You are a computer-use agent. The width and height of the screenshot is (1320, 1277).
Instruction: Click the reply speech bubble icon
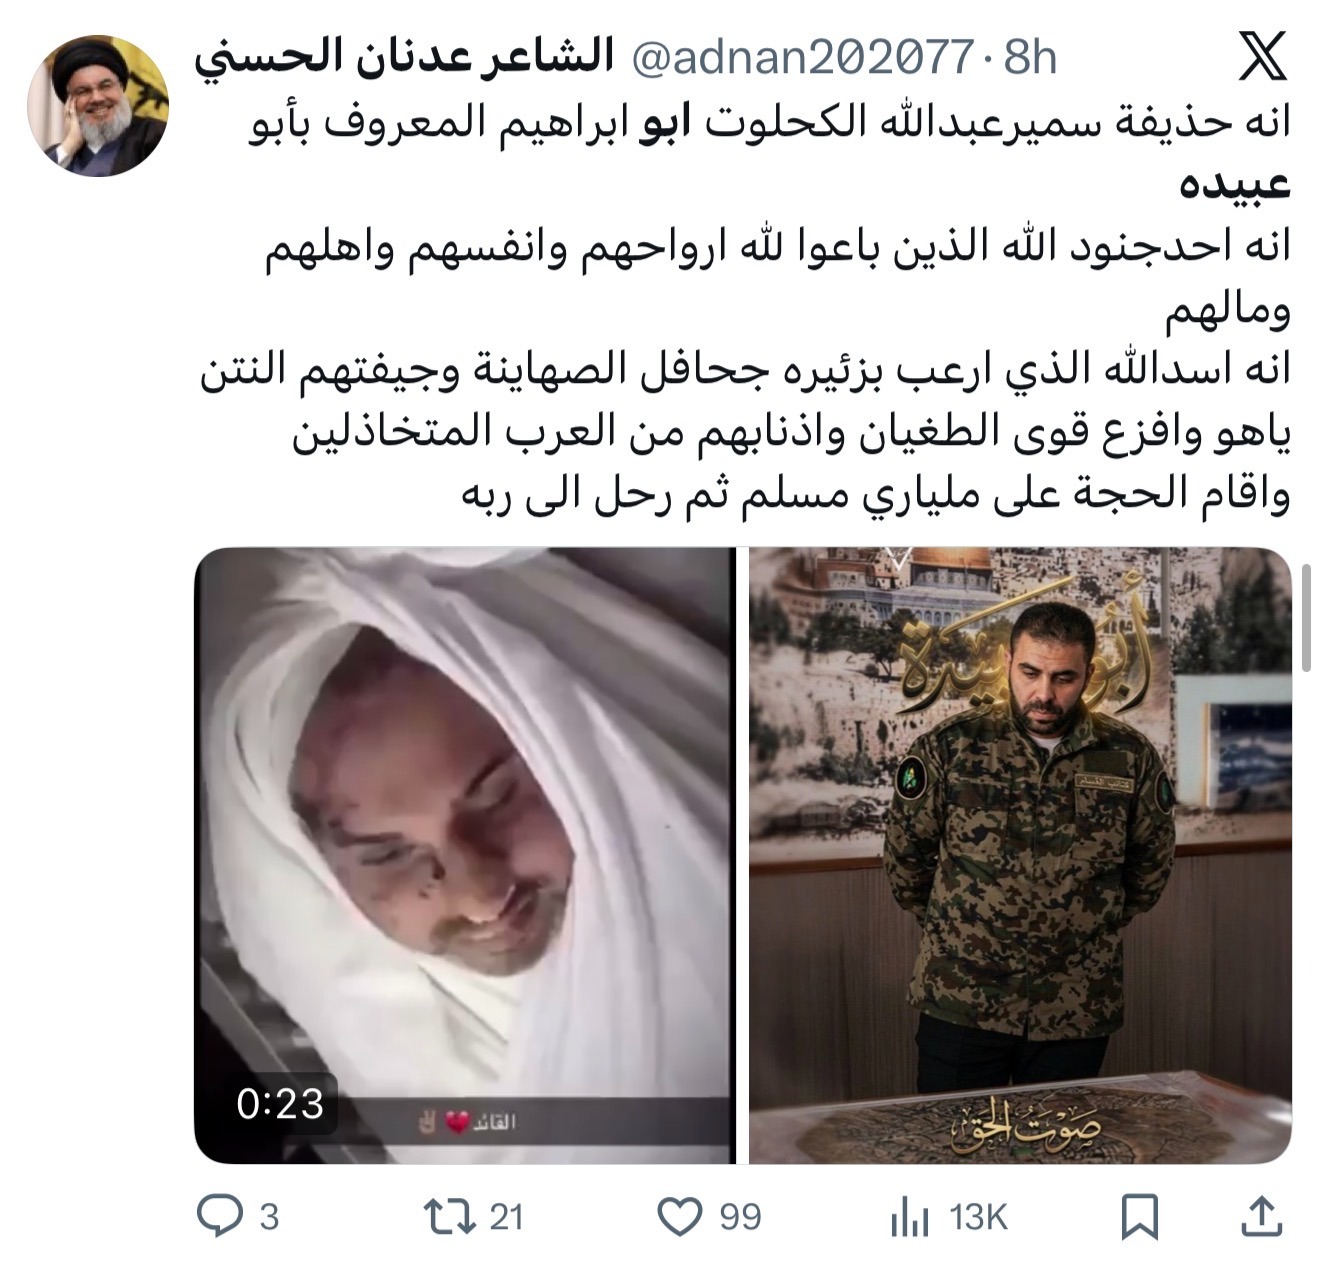pyautogui.click(x=219, y=1216)
